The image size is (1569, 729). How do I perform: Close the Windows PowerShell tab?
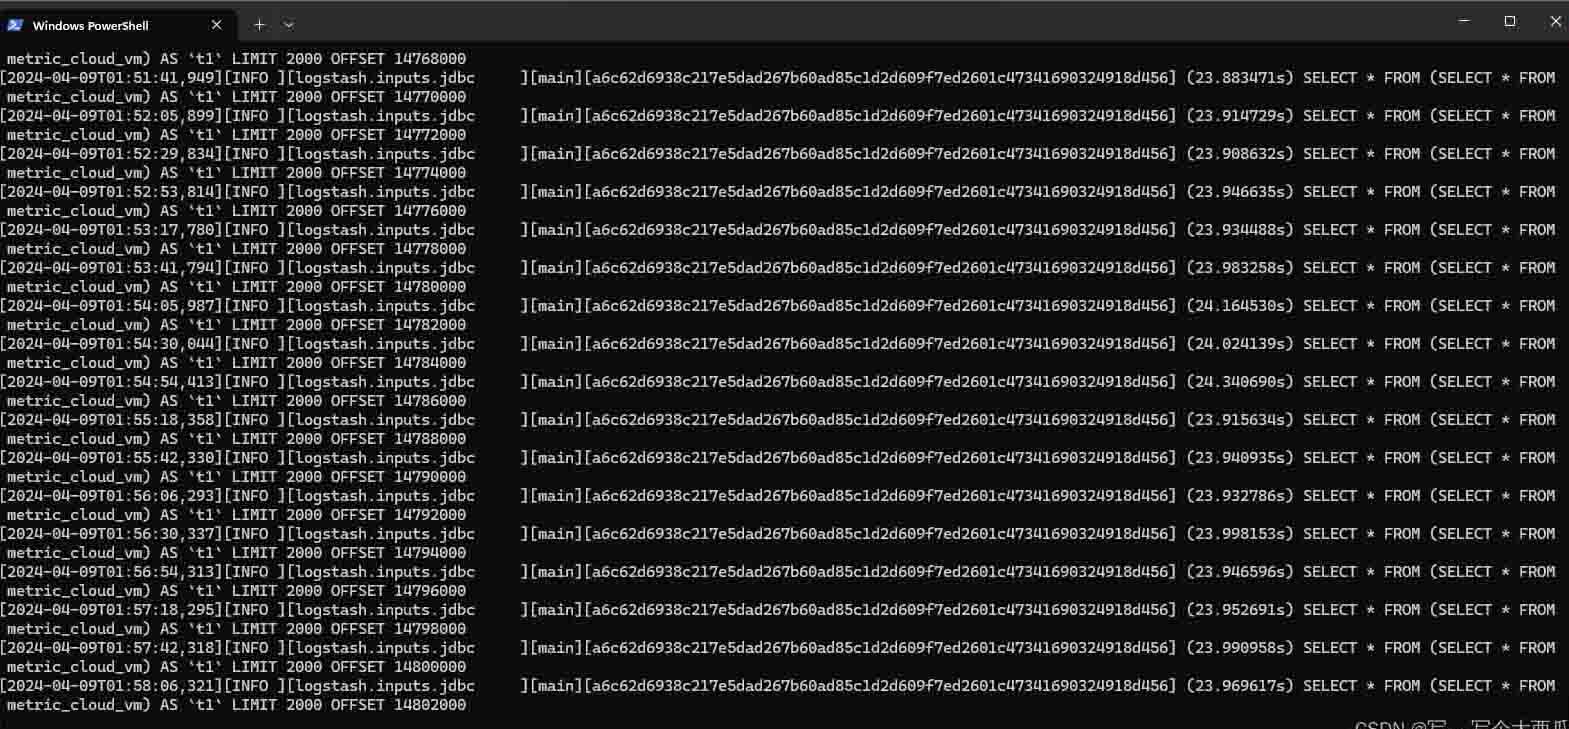coord(217,25)
